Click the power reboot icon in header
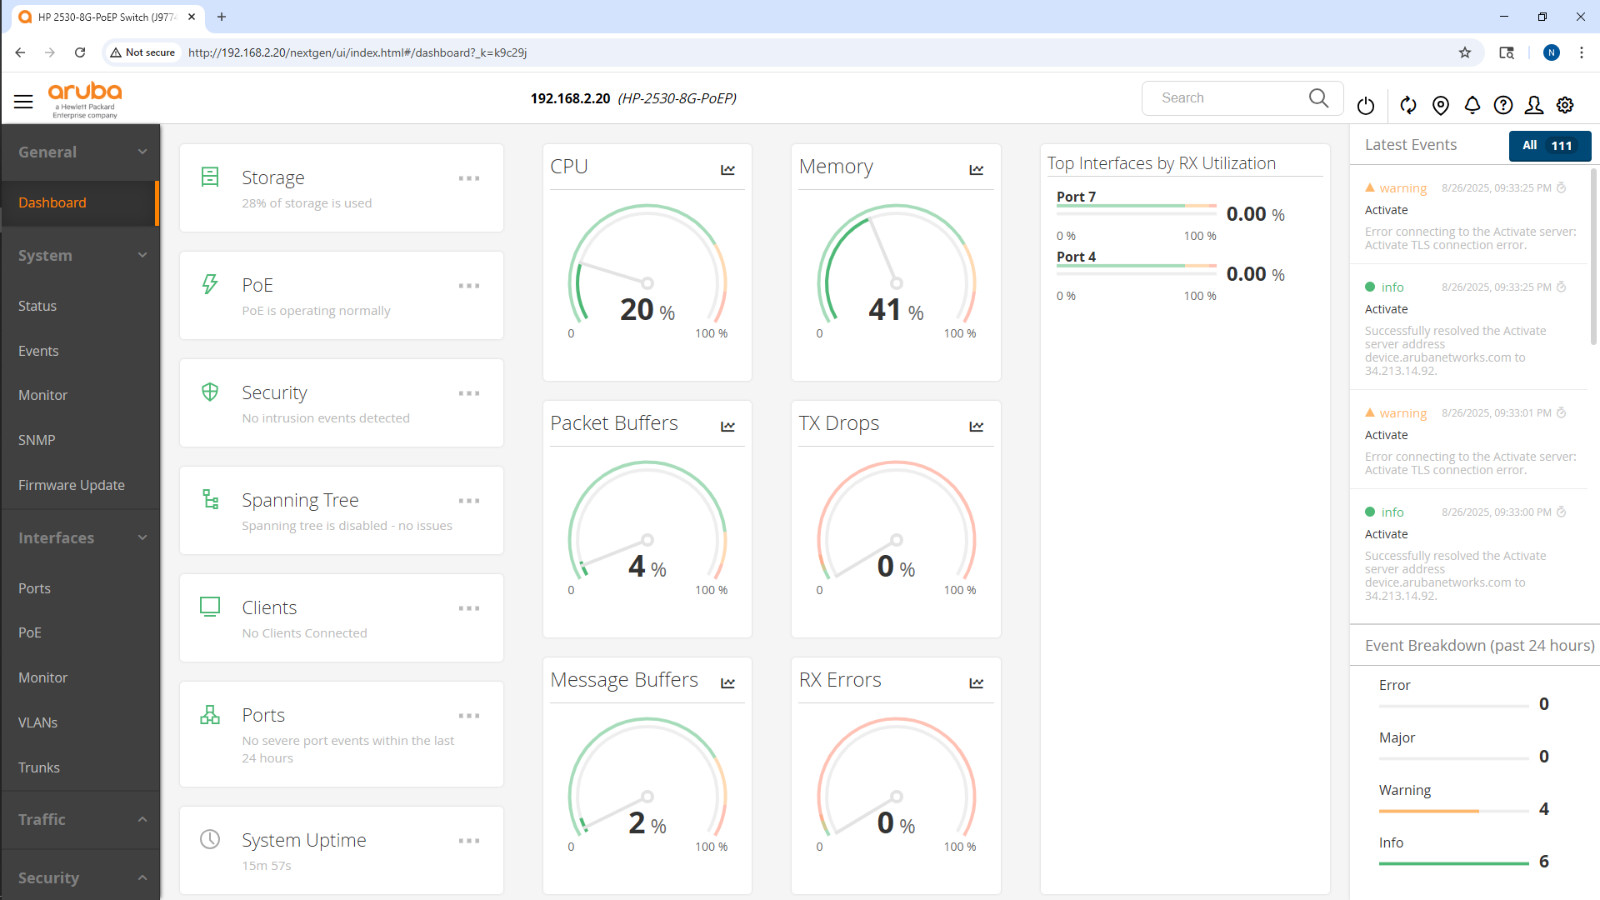 click(1366, 105)
